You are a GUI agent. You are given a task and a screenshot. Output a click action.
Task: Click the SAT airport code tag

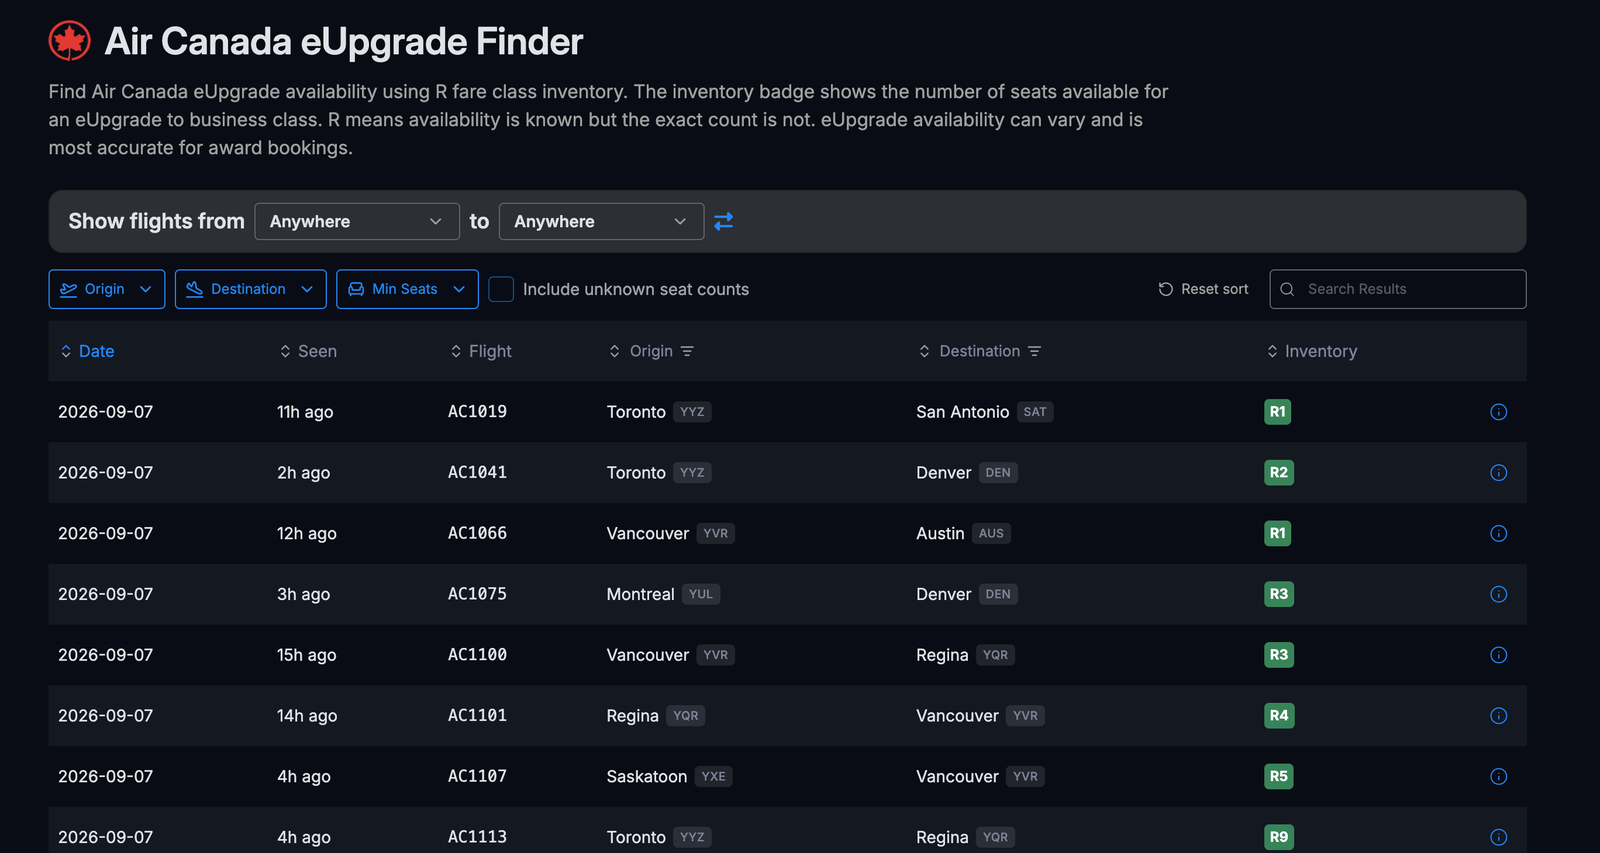point(1035,412)
